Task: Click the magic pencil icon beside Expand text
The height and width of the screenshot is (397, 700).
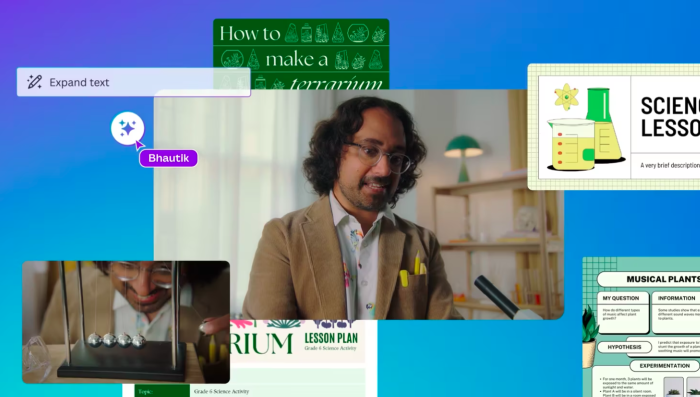Action: click(x=34, y=82)
